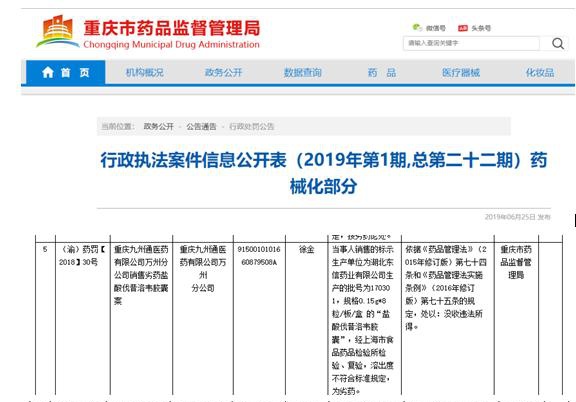Click the search magnifier icon
The width and height of the screenshot is (576, 402).
click(x=558, y=43)
